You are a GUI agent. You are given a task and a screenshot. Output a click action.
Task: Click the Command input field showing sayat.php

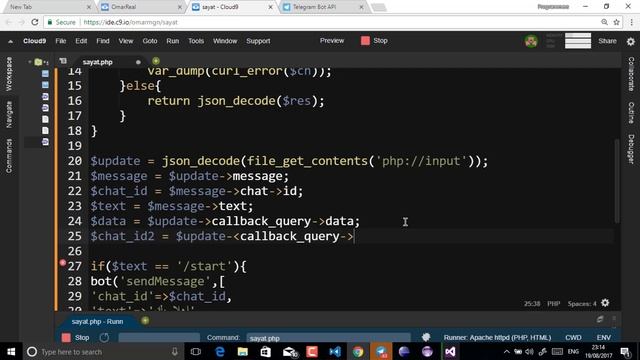(328, 338)
